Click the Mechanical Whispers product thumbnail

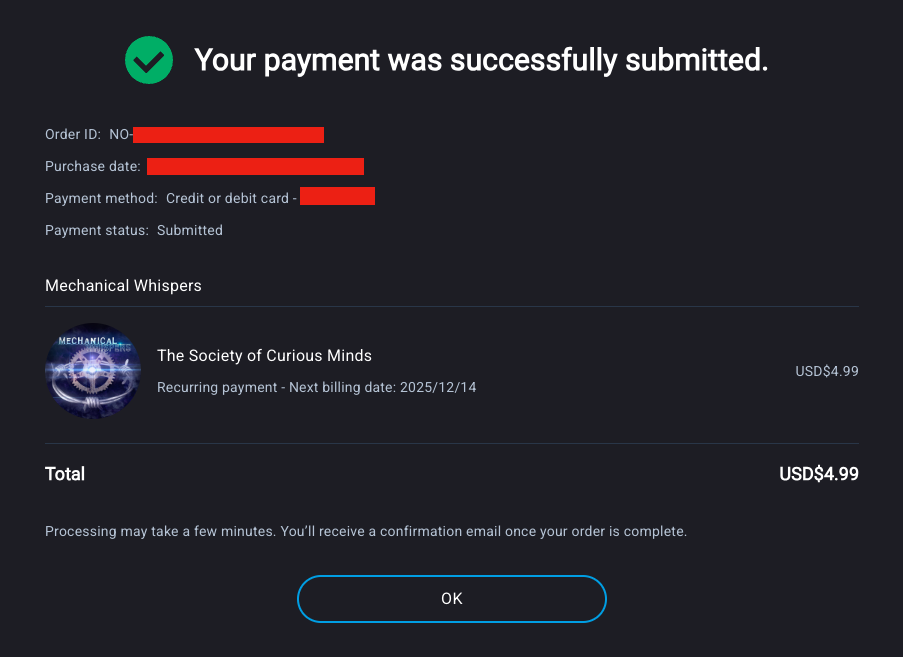(92, 371)
